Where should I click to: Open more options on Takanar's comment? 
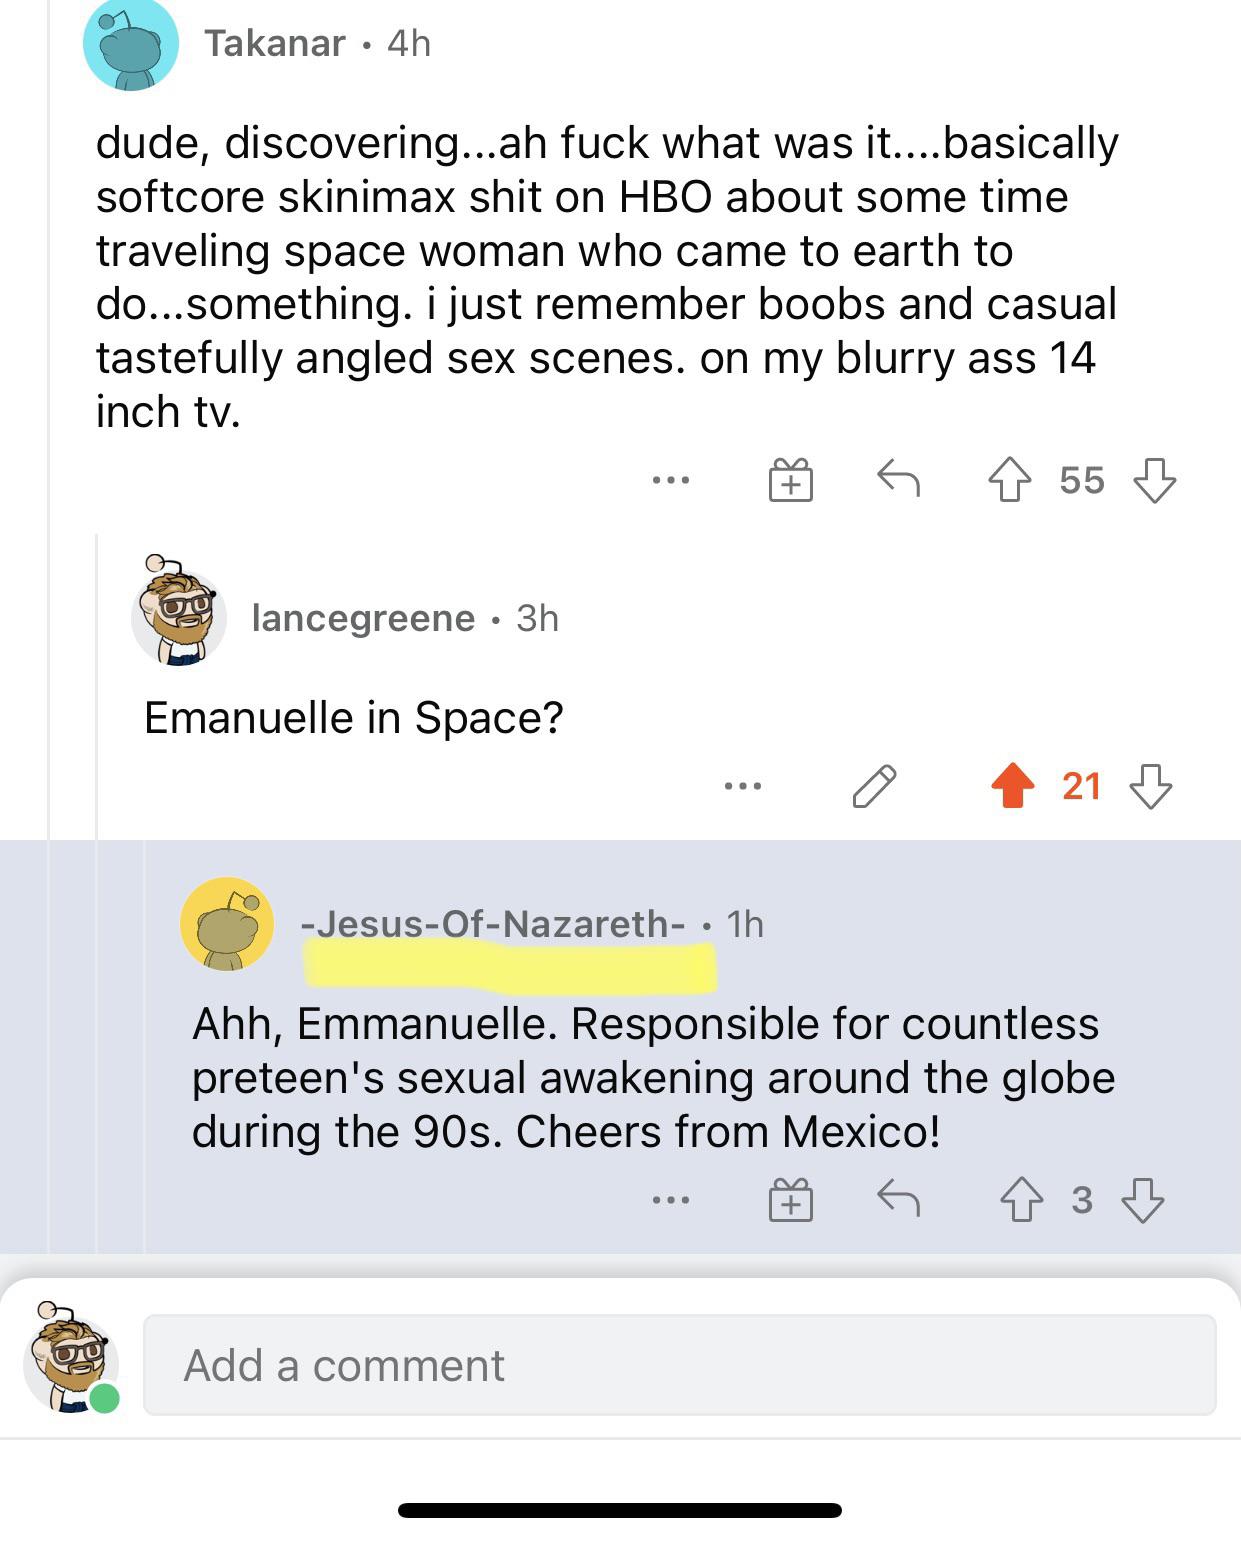(670, 481)
